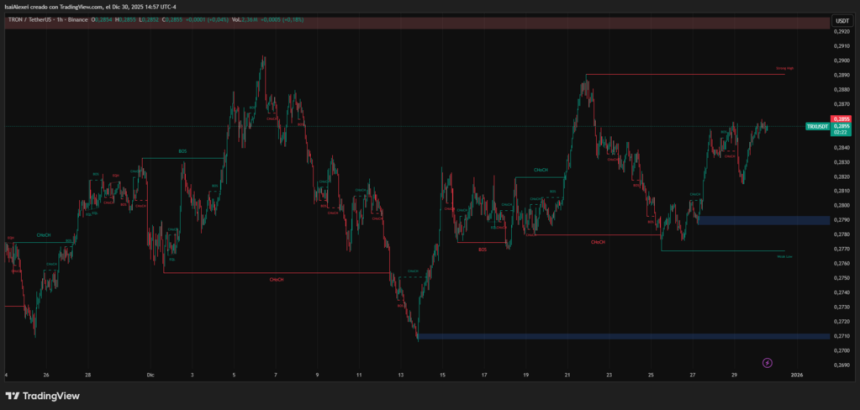Image resolution: width=860 pixels, height=410 pixels.
Task: Click the green TRXUSDT symbol tag
Action: click(x=816, y=126)
